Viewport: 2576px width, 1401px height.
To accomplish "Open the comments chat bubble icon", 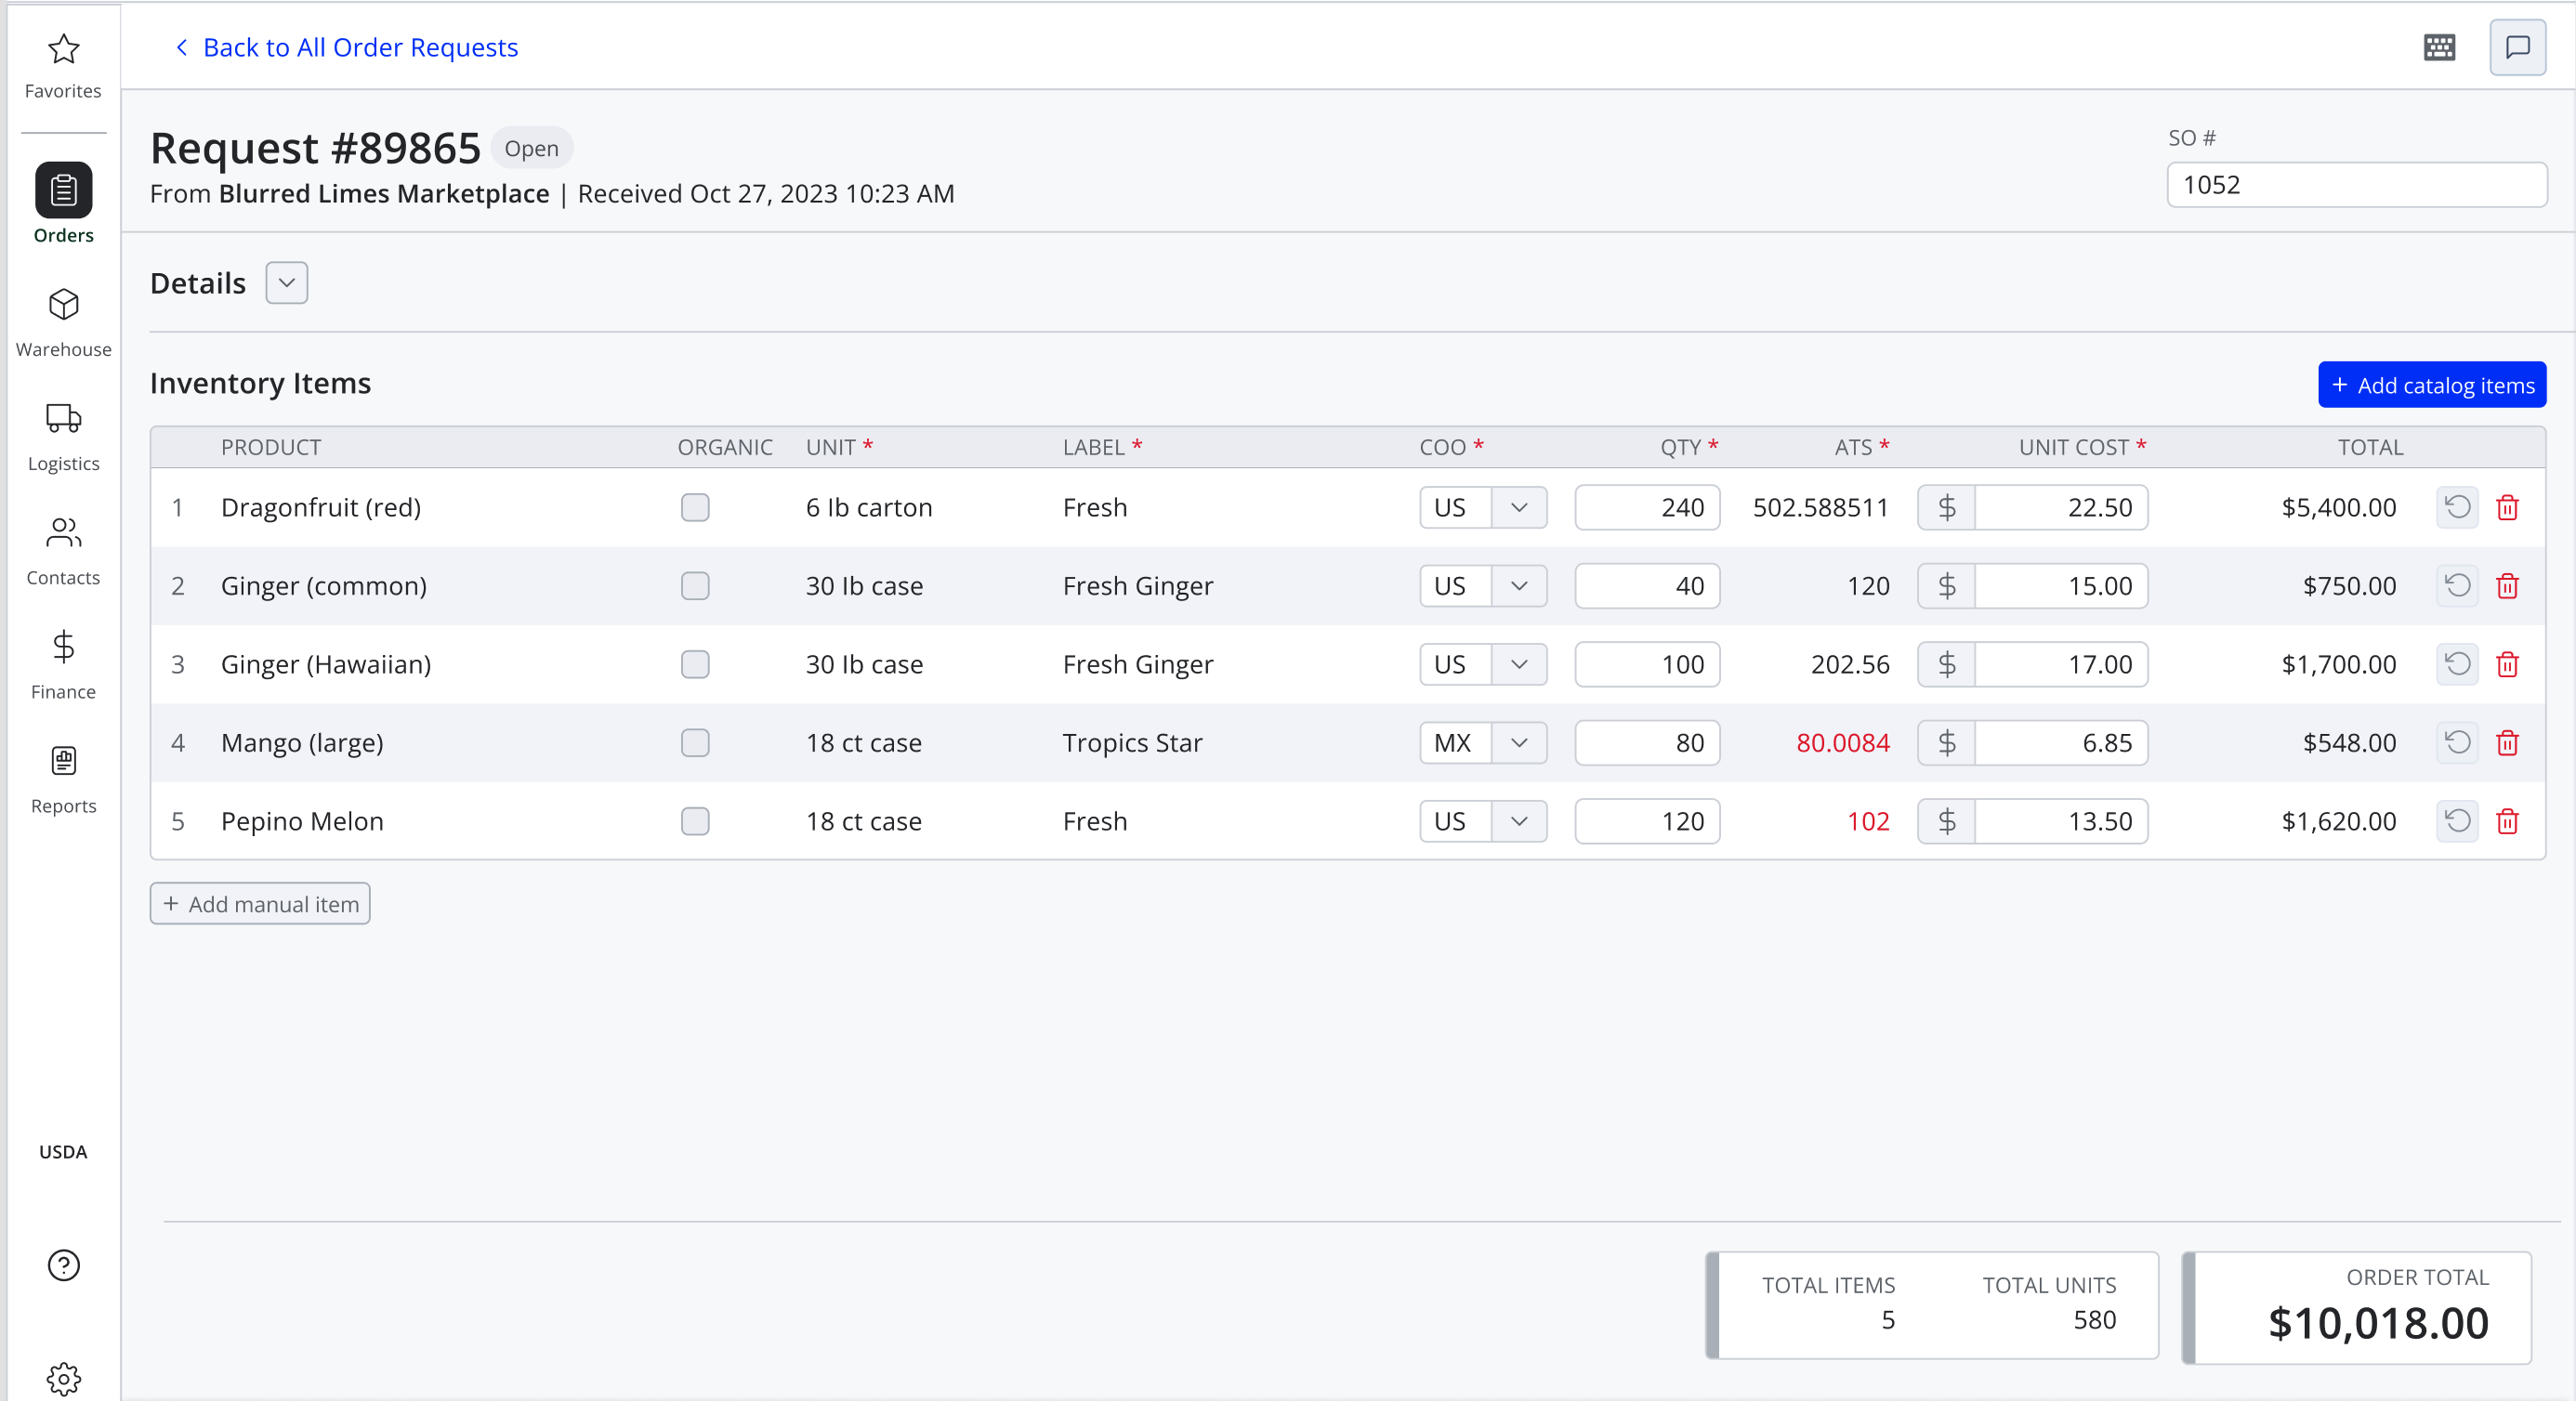I will tap(2517, 47).
